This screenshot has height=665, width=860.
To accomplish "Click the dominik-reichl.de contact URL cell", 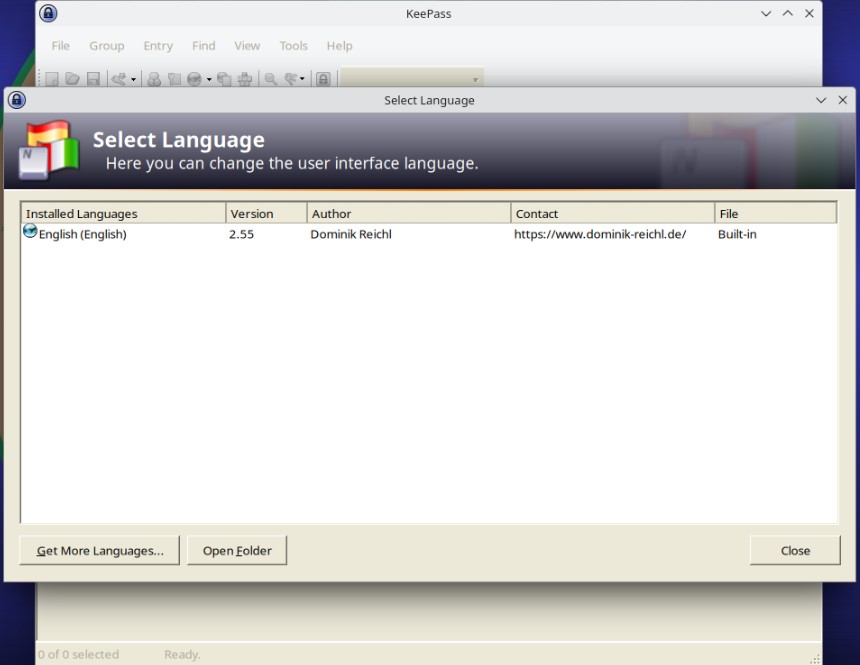I will [600, 234].
